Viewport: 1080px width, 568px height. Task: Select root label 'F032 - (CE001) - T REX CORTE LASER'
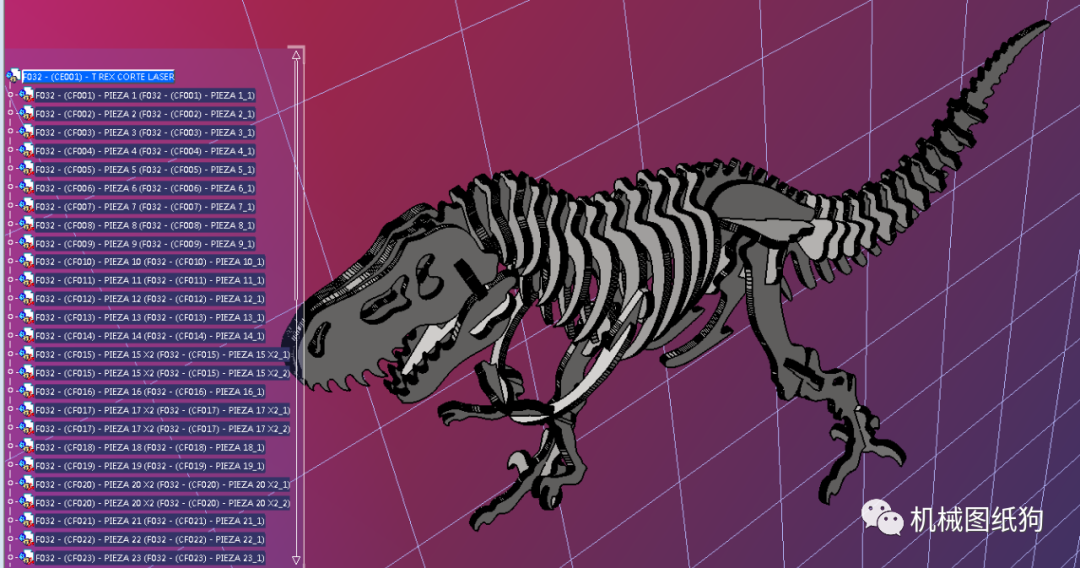click(x=98, y=76)
